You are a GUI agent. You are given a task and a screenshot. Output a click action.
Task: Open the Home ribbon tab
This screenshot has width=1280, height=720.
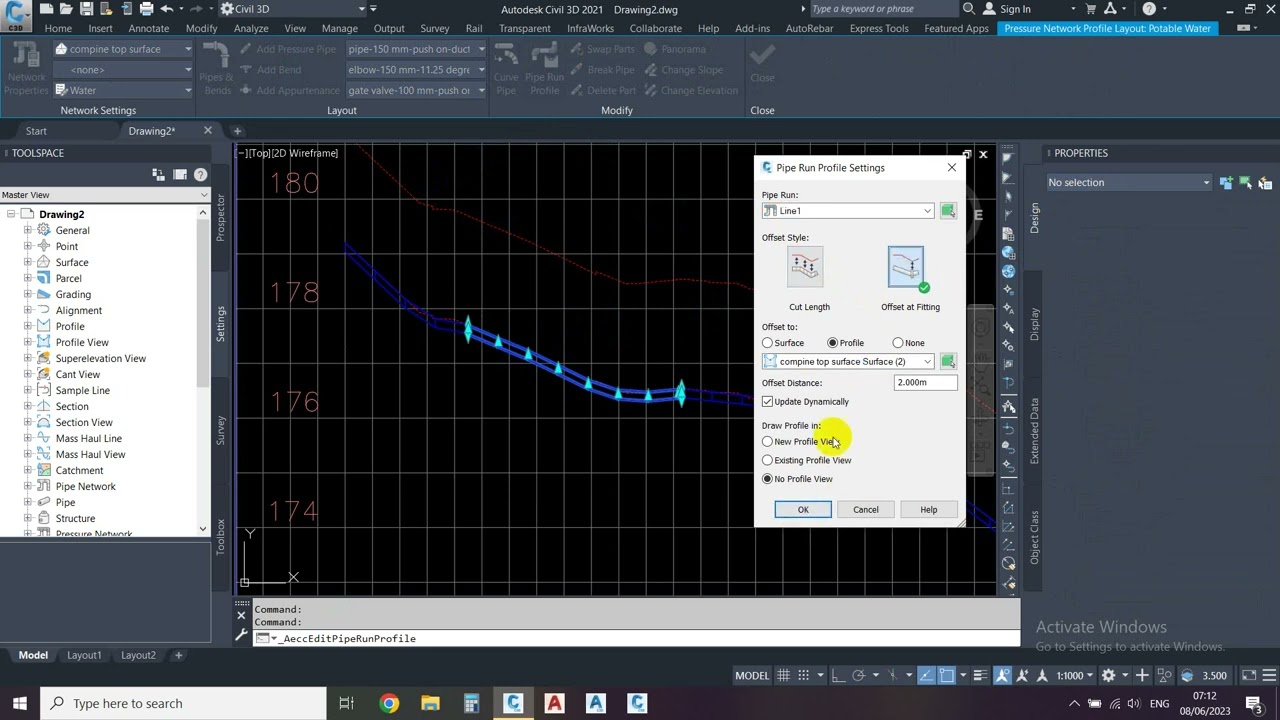58,28
